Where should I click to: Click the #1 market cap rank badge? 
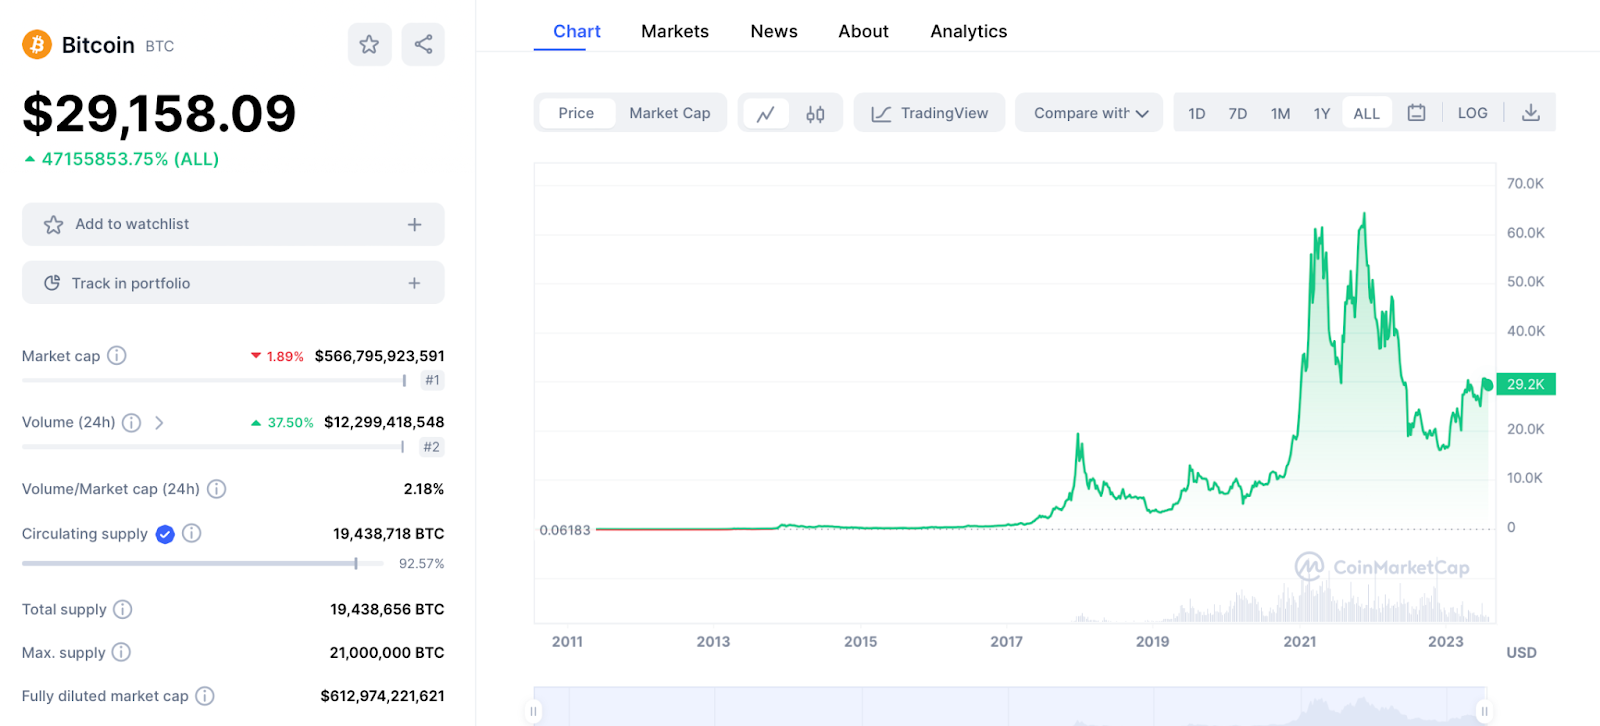coord(432,380)
